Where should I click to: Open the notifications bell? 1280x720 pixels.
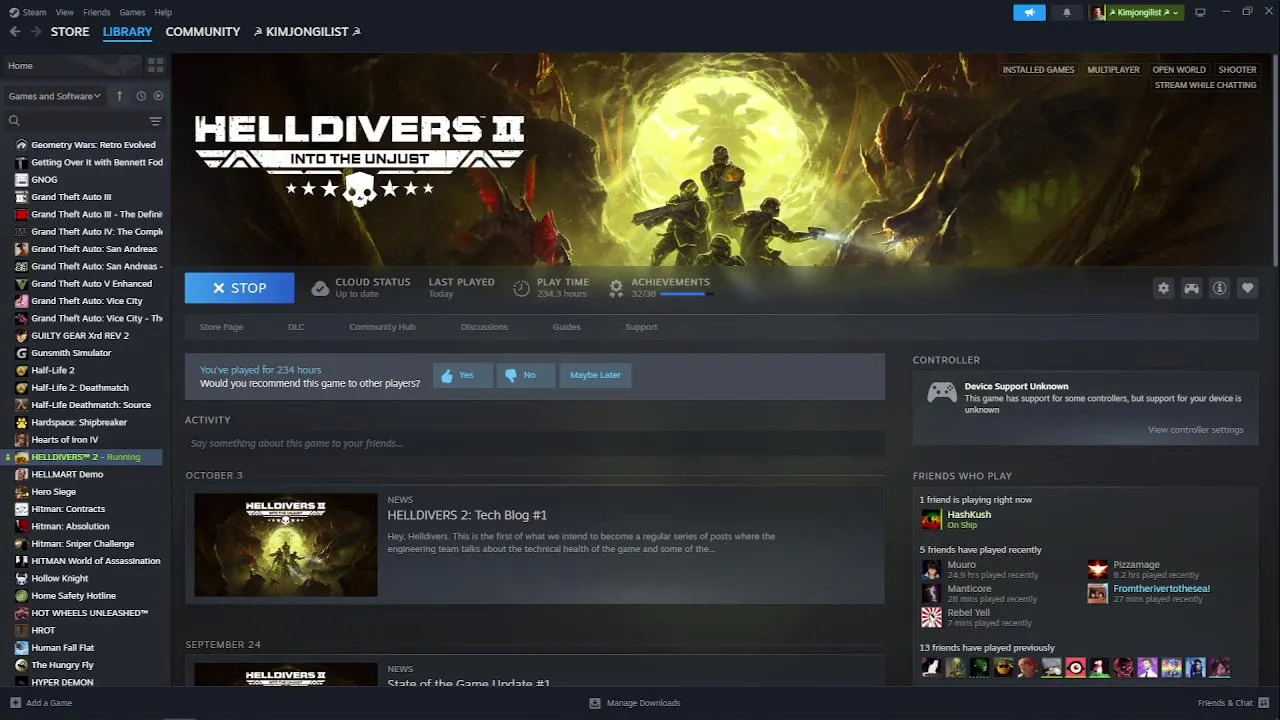tap(1067, 12)
